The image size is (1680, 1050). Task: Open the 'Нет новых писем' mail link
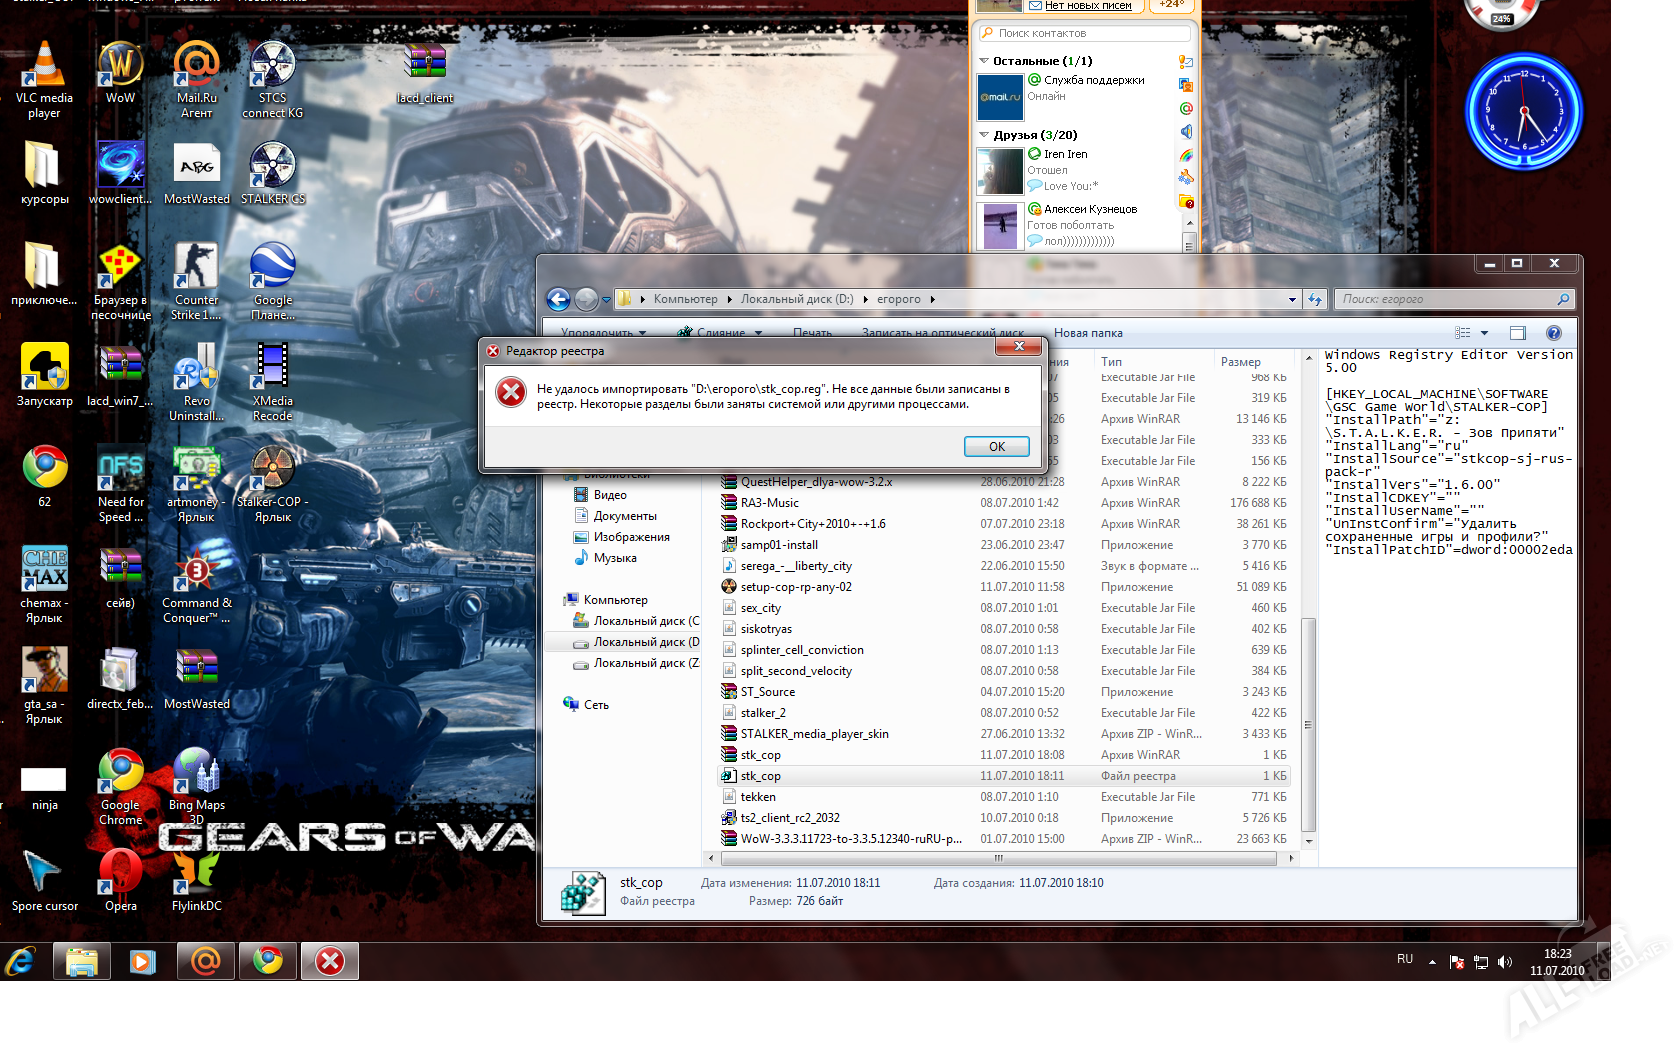point(1087,6)
